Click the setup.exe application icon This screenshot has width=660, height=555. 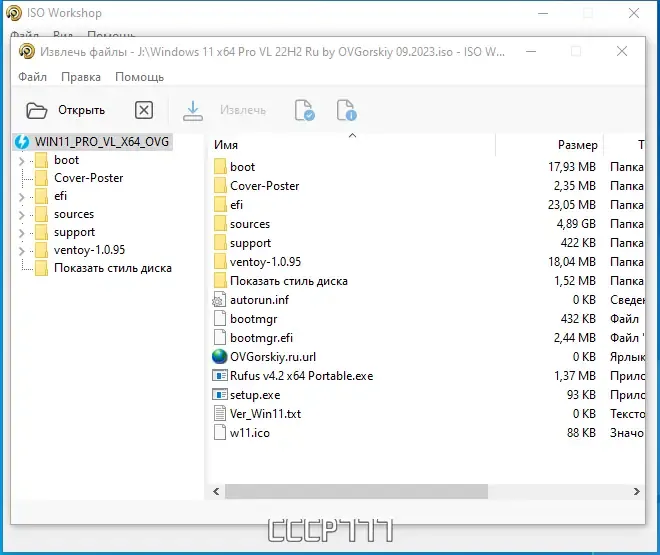click(x=220, y=395)
